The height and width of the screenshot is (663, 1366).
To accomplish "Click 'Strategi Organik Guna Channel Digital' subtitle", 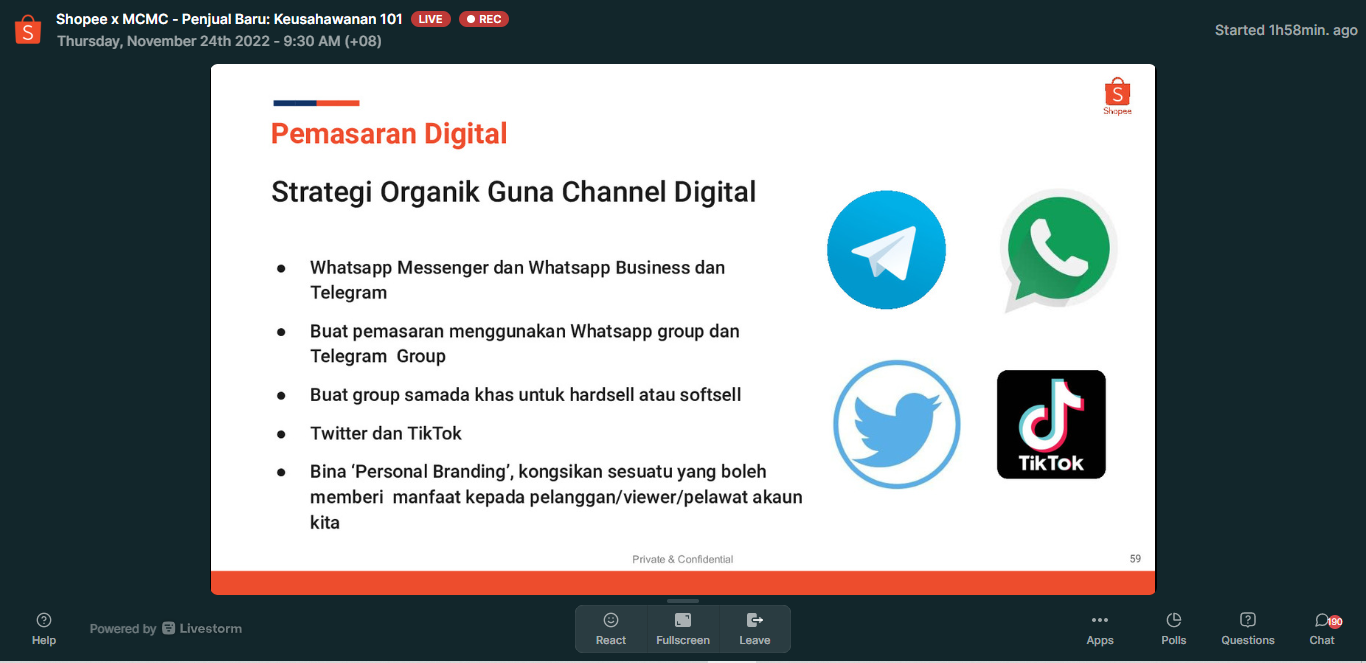I will (x=513, y=192).
